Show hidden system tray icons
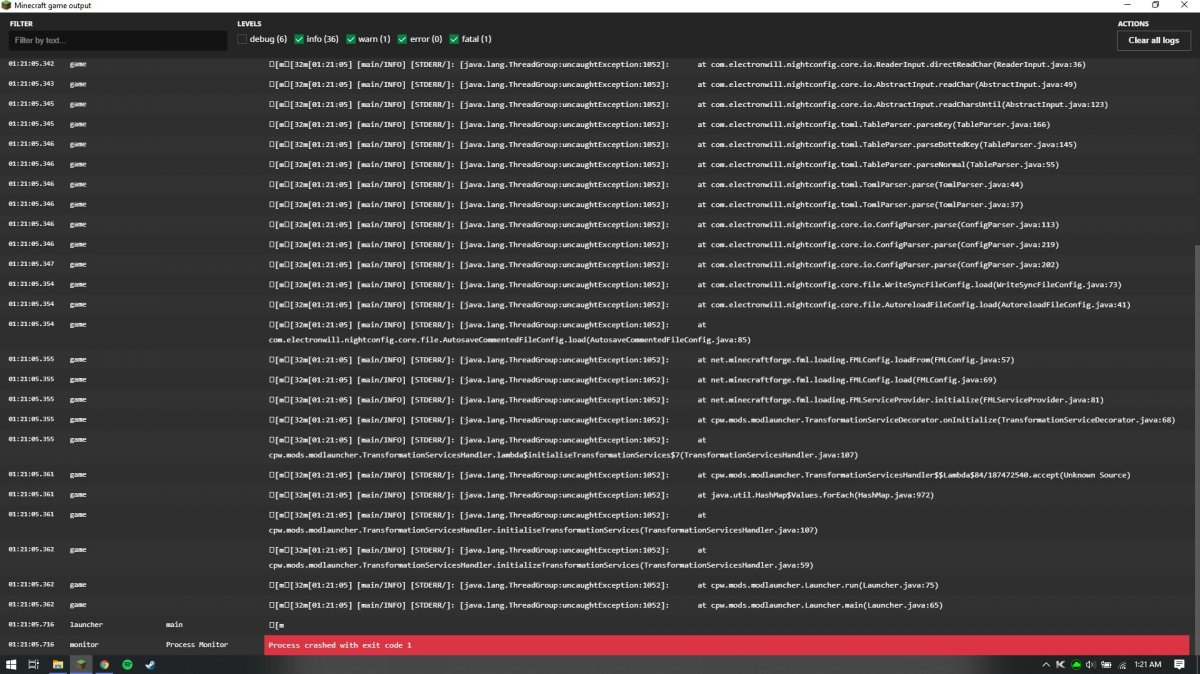Image resolution: width=1200 pixels, height=674 pixels. (x=1046, y=664)
